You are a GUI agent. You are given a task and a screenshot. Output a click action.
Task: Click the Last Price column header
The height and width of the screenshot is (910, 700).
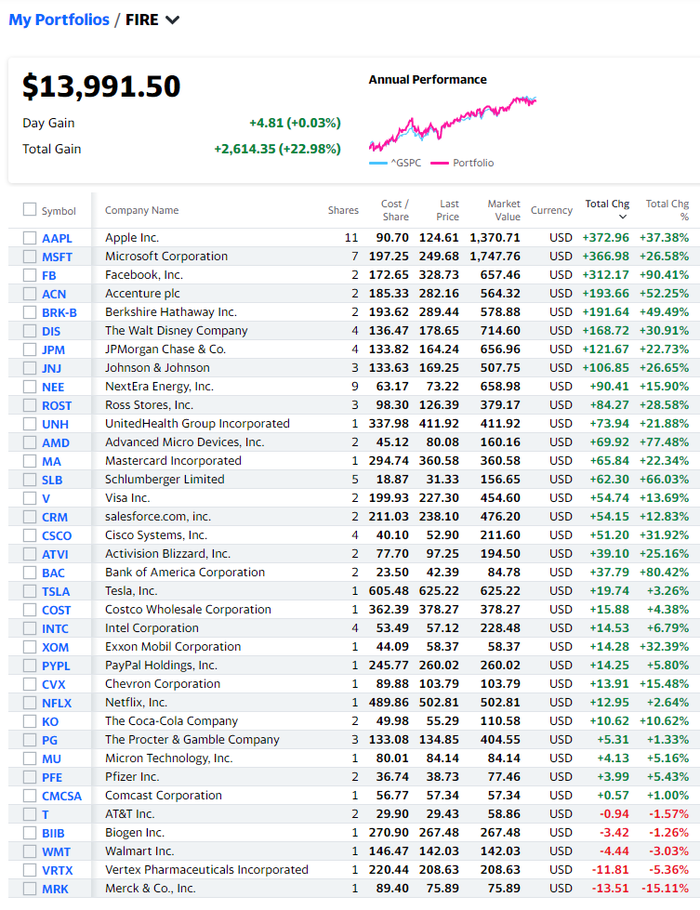coord(449,210)
